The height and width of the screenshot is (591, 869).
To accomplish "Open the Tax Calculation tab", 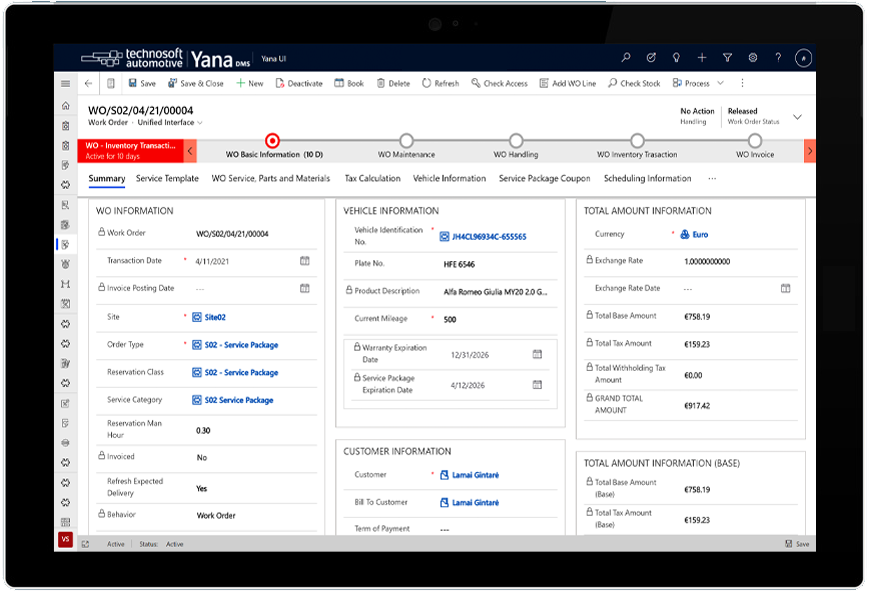I will point(372,179).
